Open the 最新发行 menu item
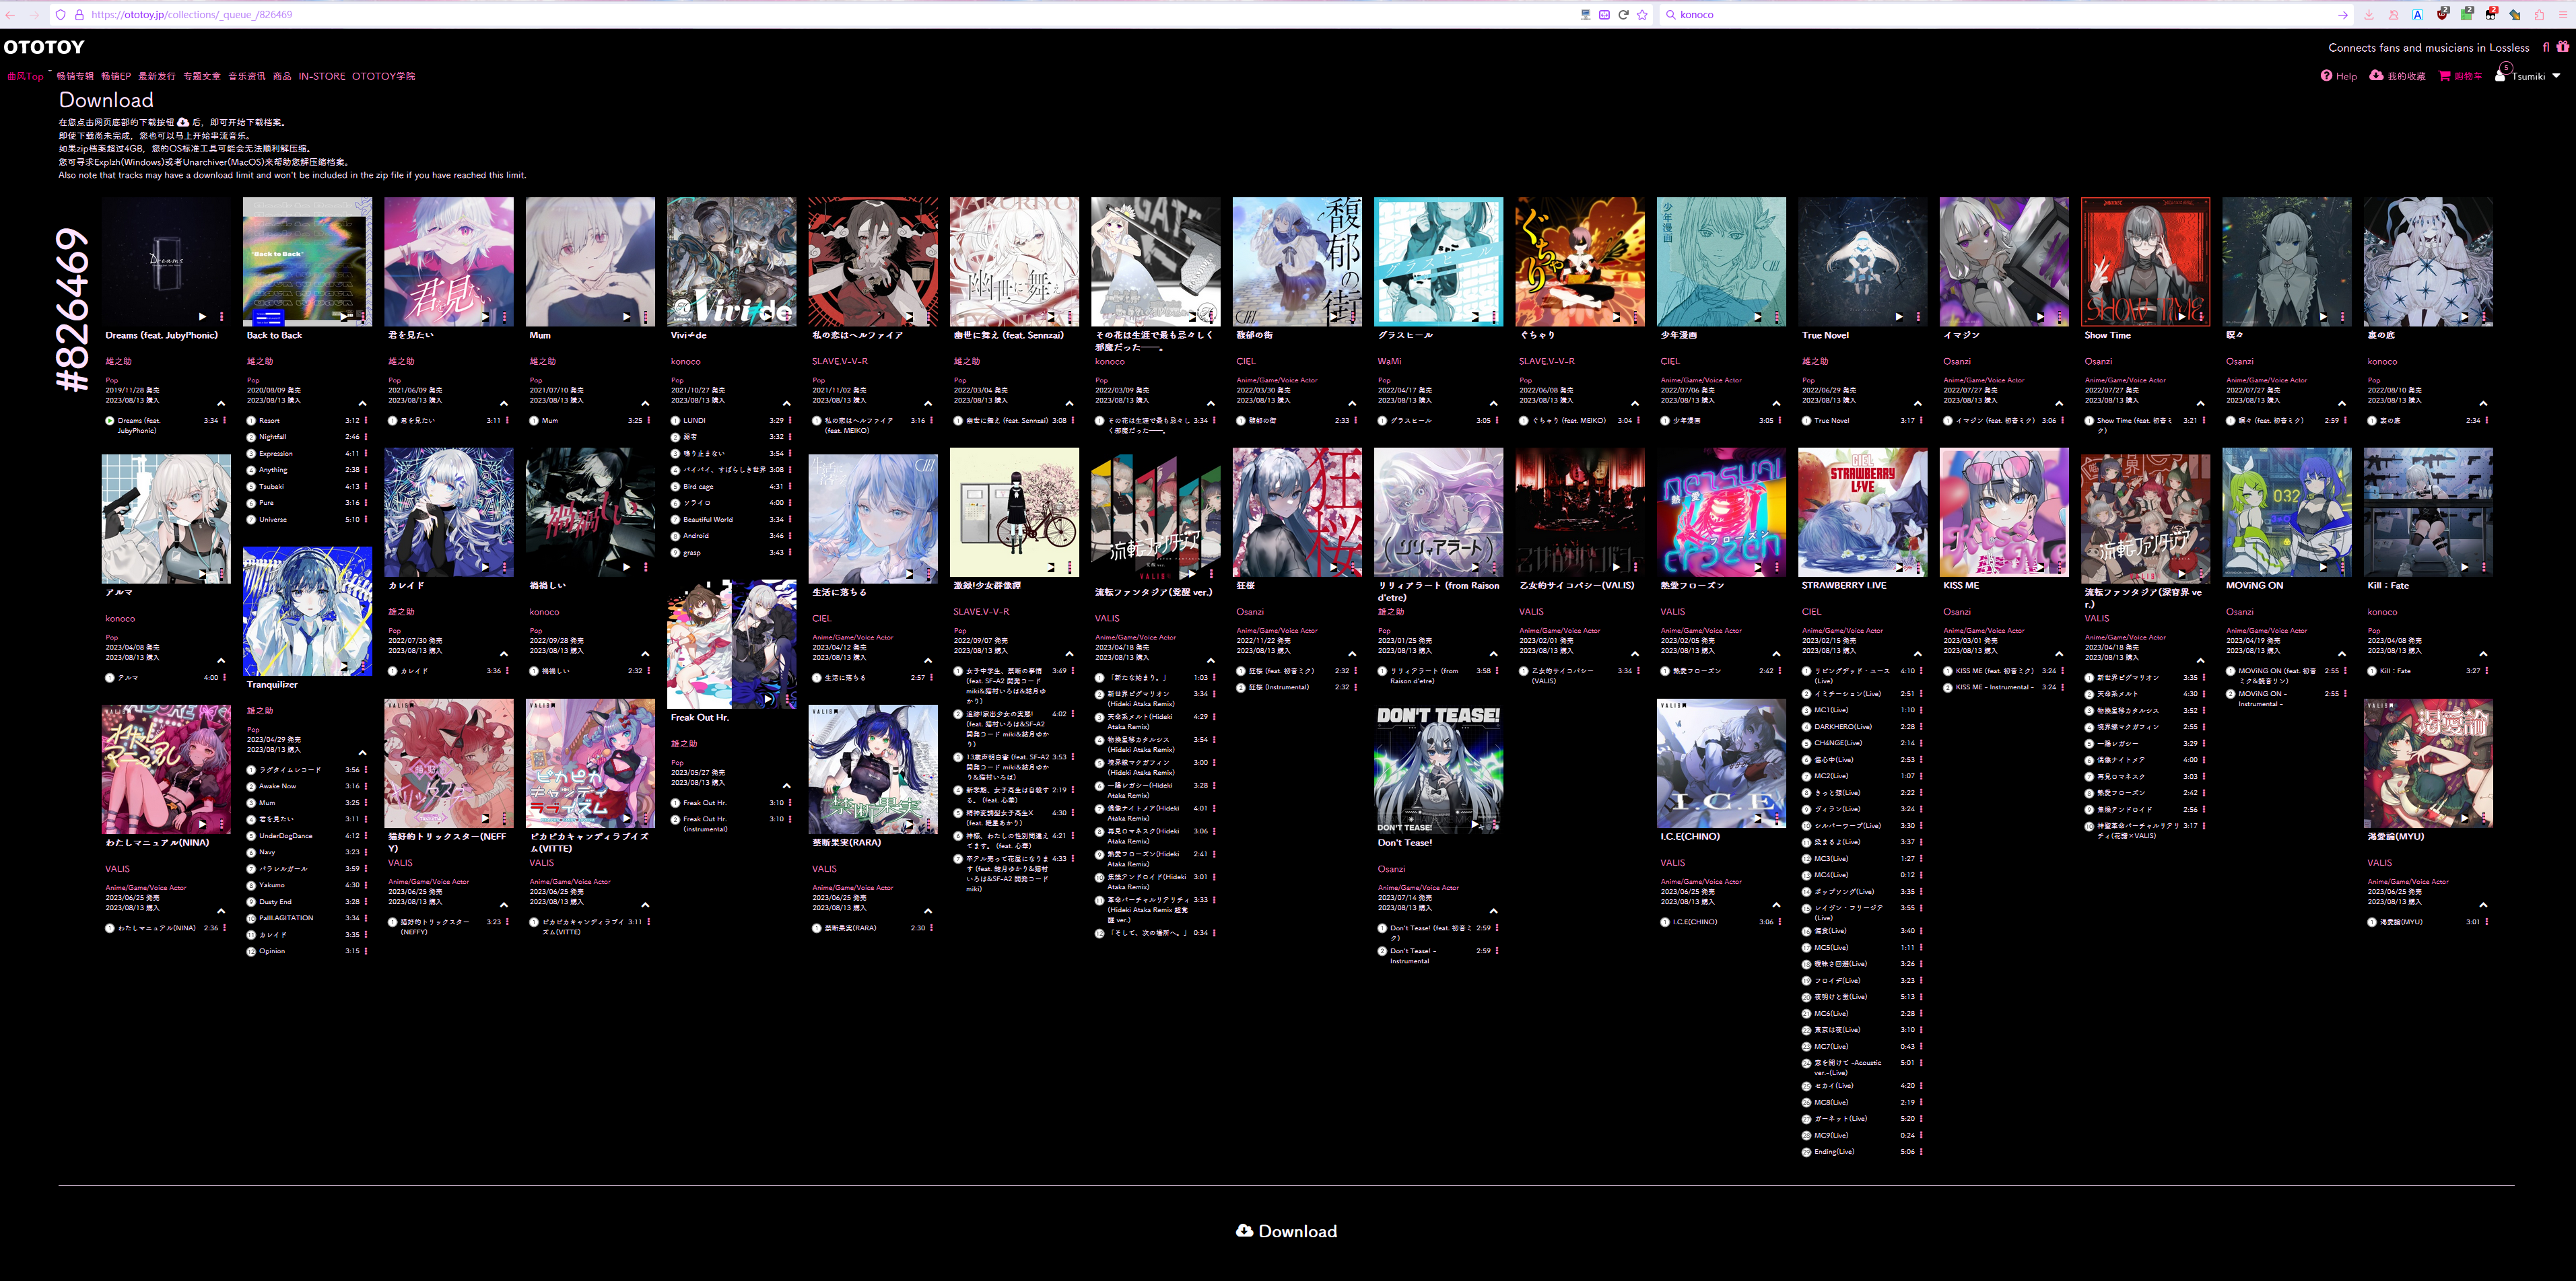This screenshot has width=2576, height=1281. (x=156, y=76)
